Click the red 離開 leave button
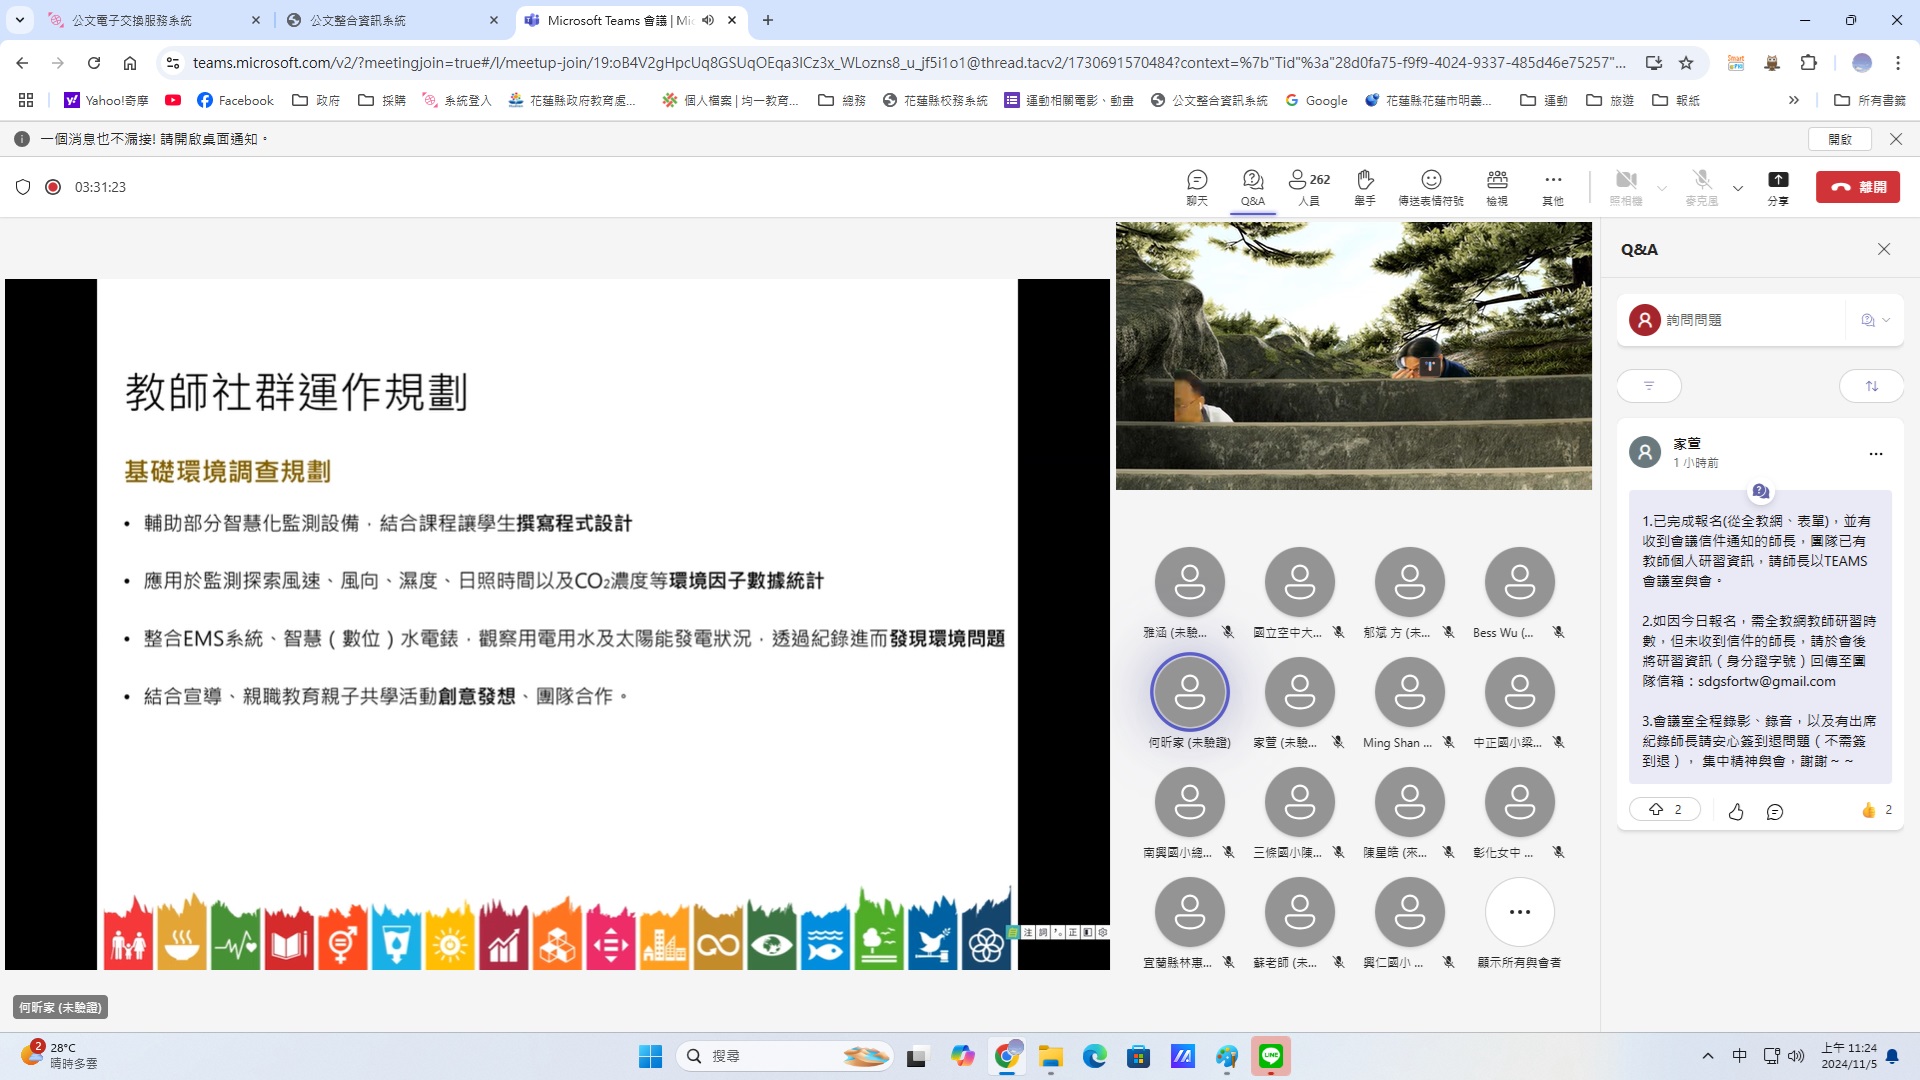 pyautogui.click(x=1857, y=187)
